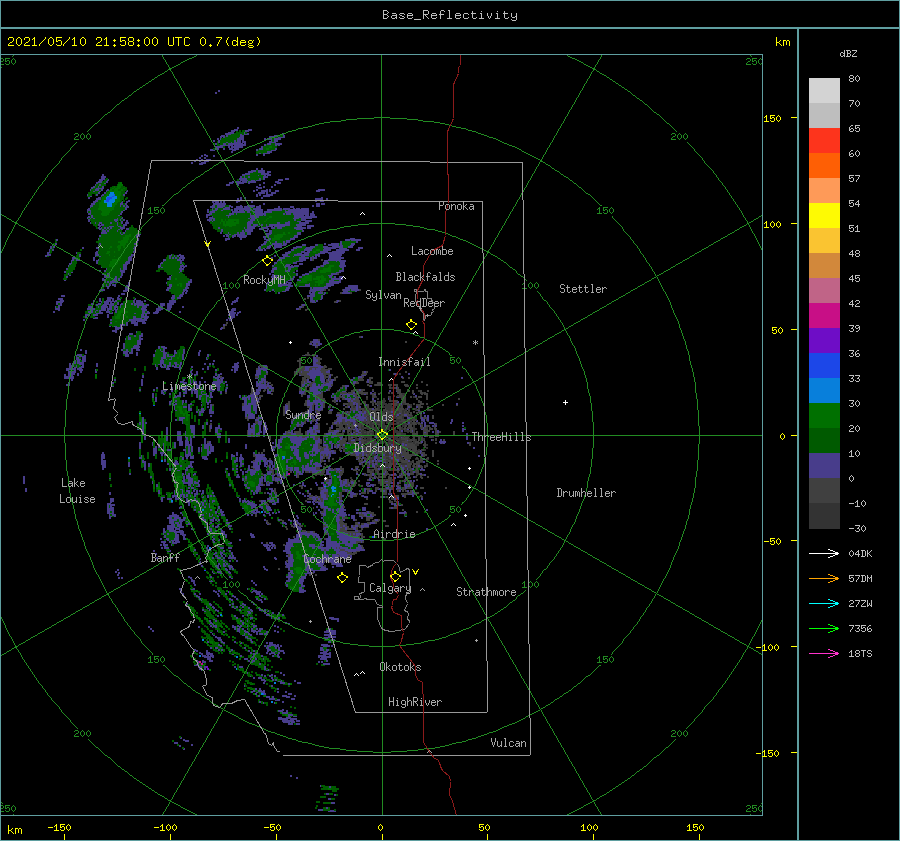Click the Okotoks label
This screenshot has height=841, width=900.
tap(401, 666)
